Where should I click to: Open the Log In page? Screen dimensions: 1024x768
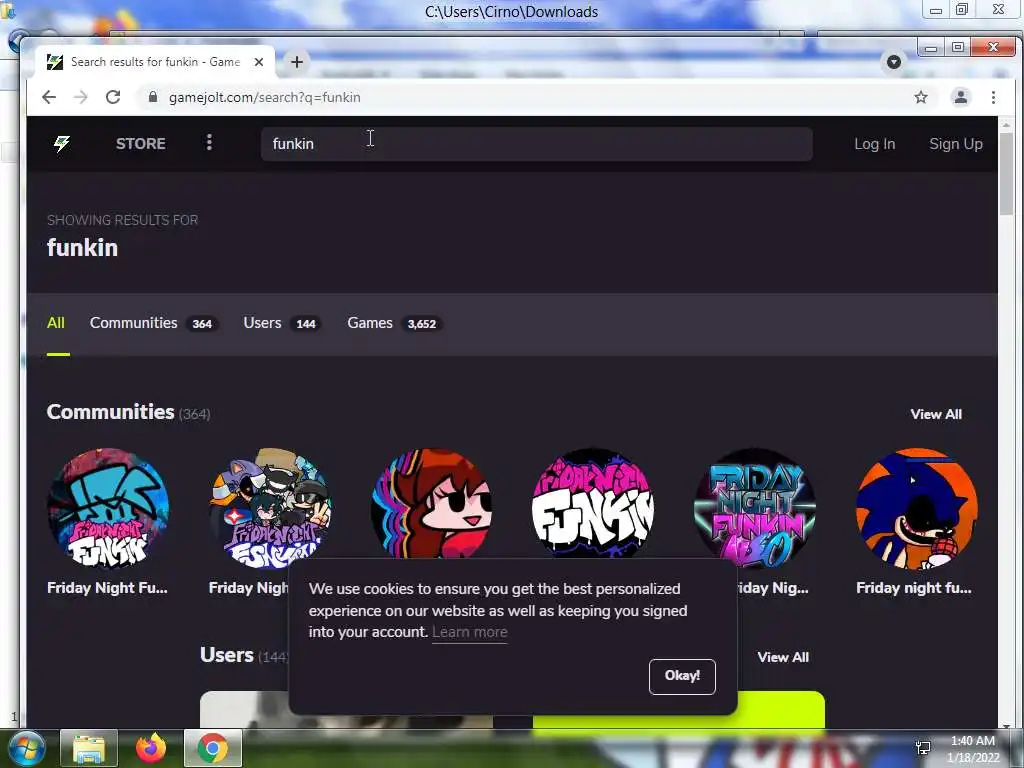coord(874,144)
